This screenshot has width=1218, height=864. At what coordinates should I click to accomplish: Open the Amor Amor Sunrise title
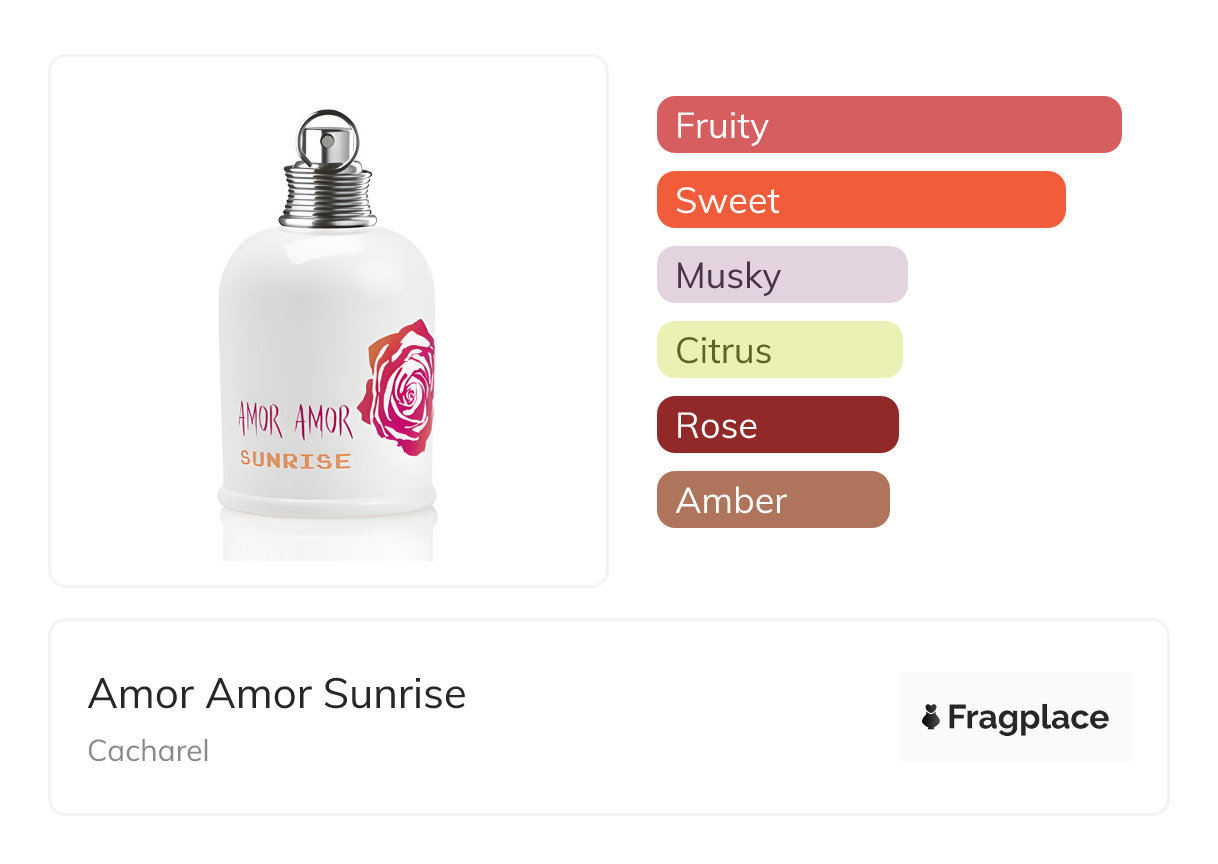tap(277, 694)
